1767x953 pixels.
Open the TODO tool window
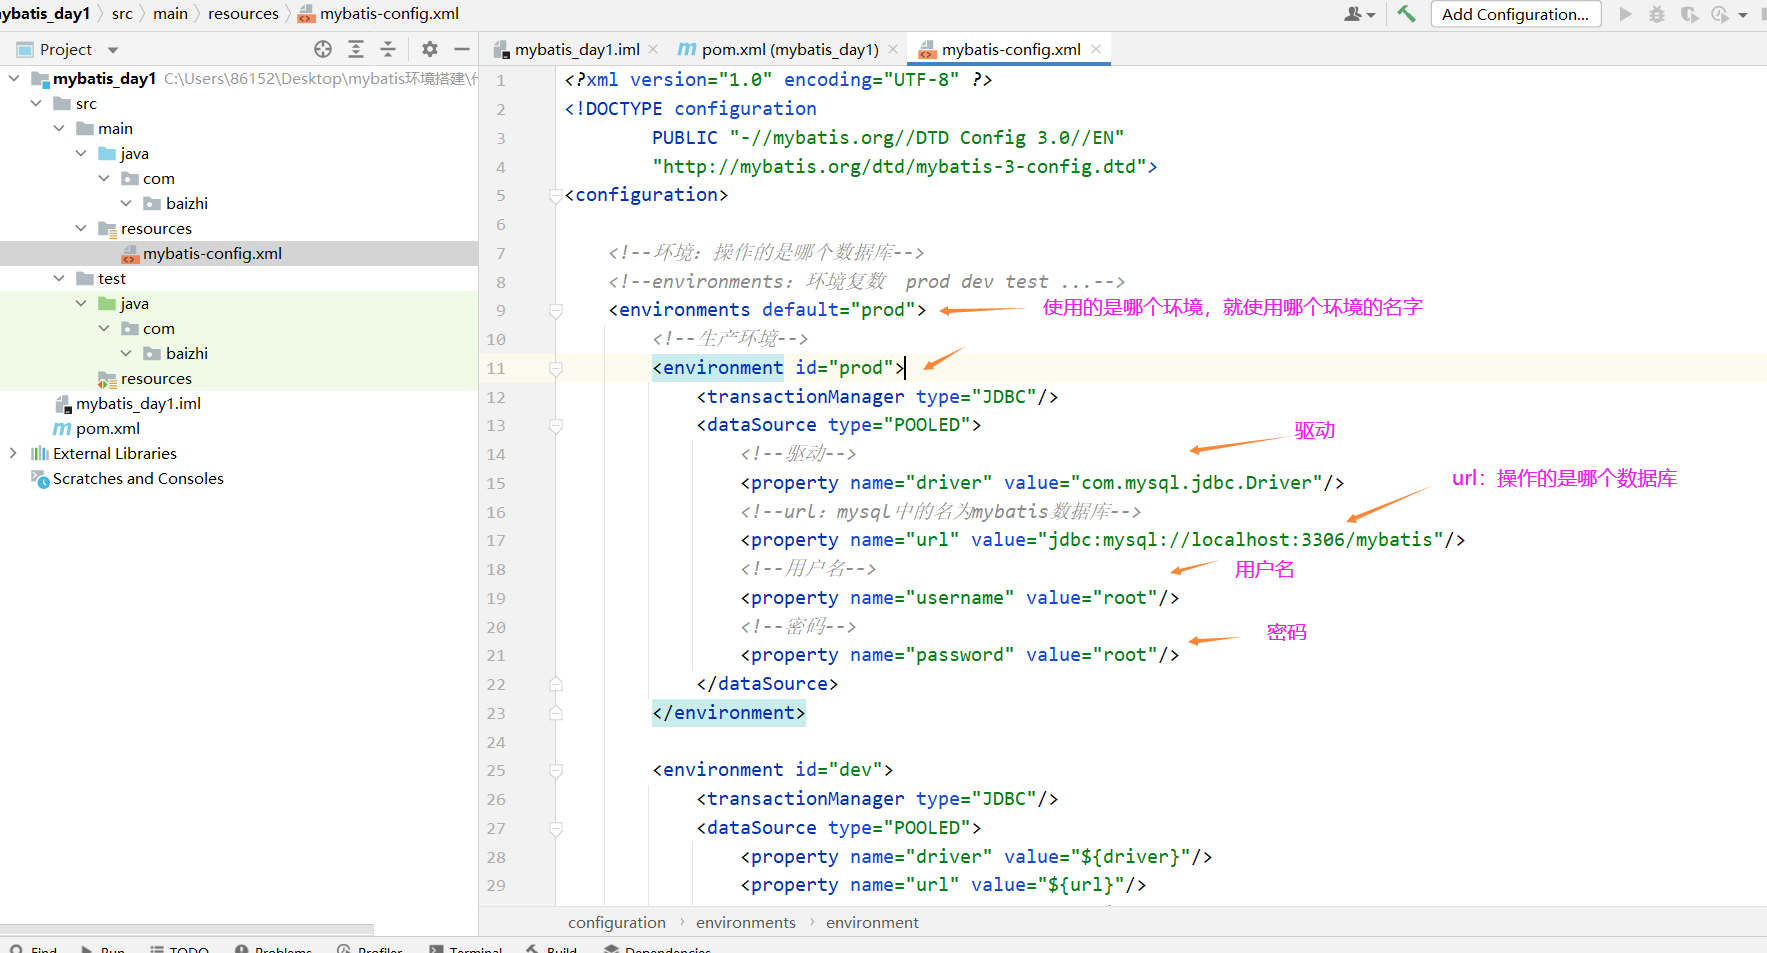tap(180, 949)
